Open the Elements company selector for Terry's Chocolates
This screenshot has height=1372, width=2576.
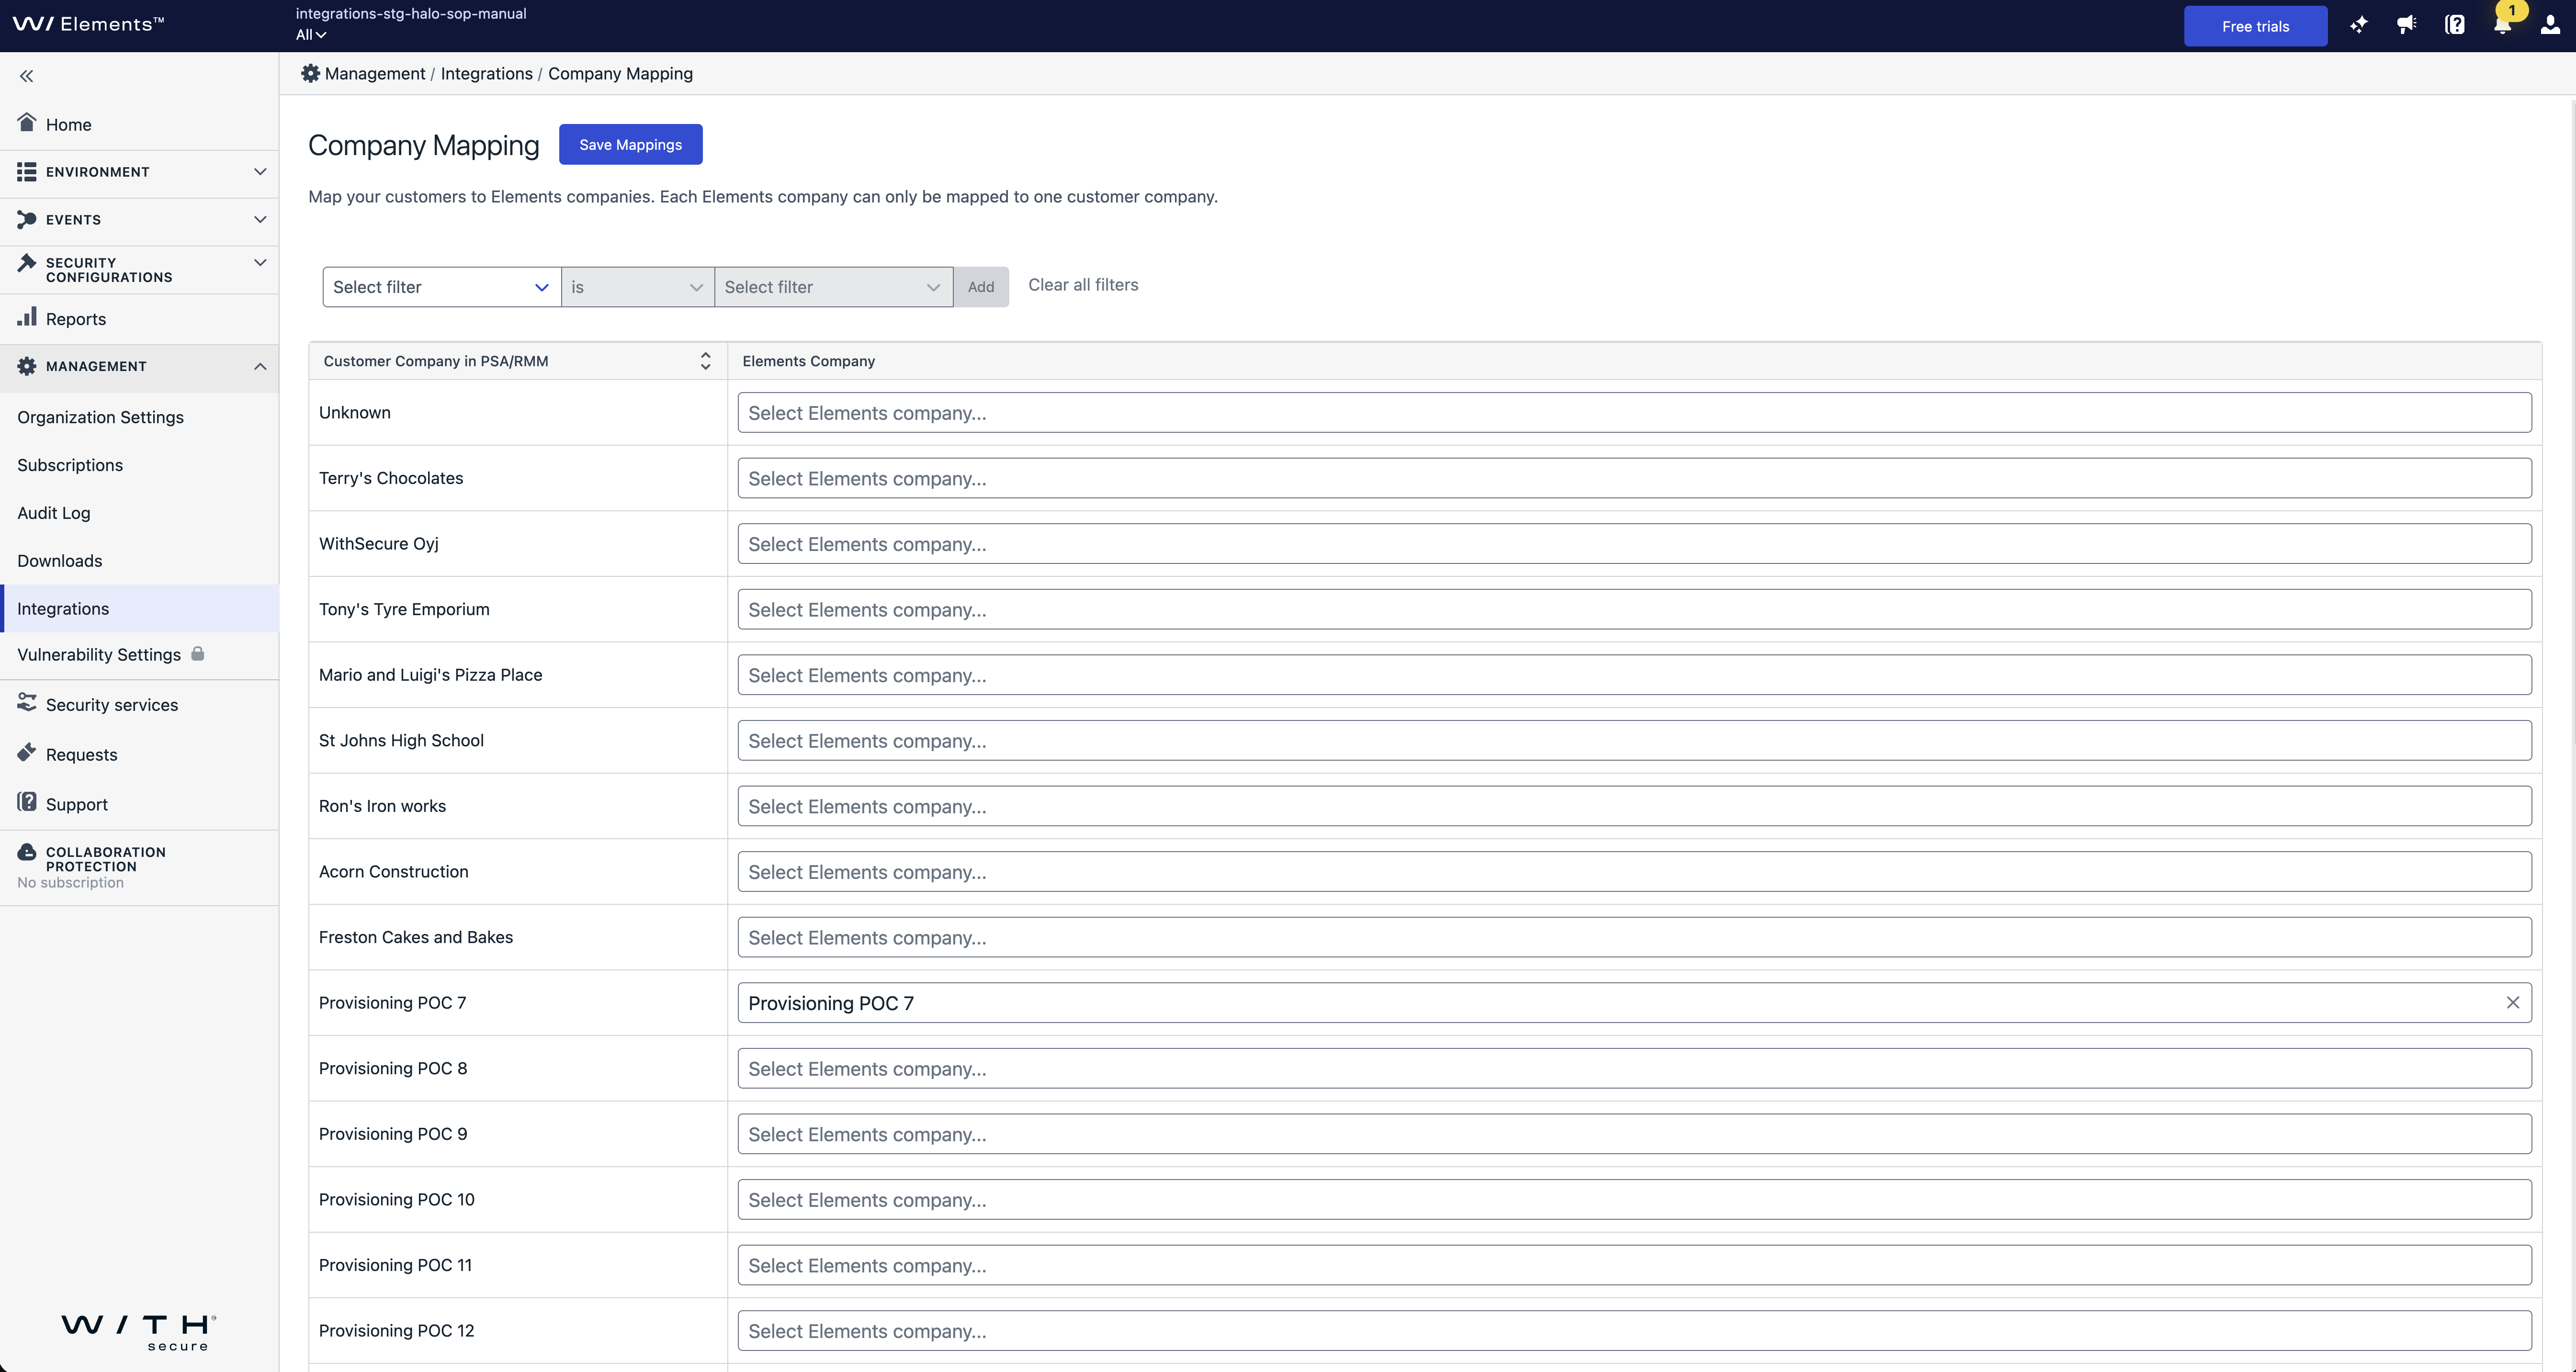pyautogui.click(x=1634, y=478)
